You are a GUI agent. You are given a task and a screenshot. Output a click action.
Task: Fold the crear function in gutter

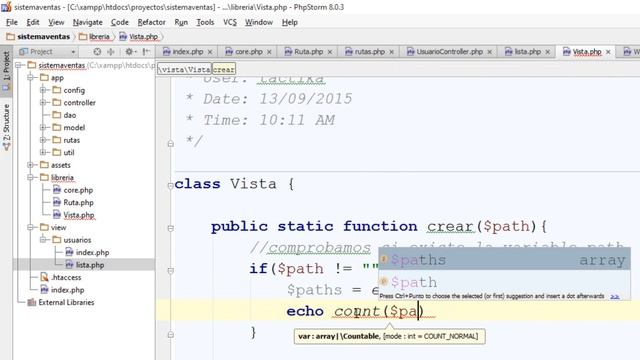coord(171,228)
